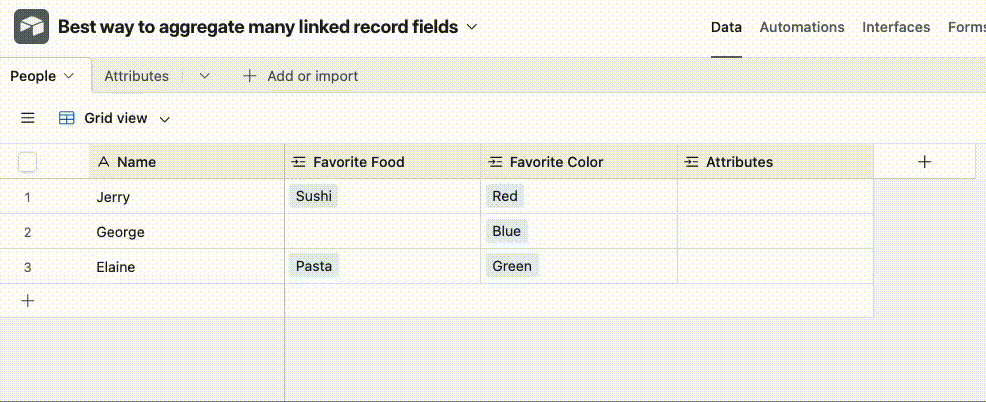Select the Green color record chip
This screenshot has width=986, height=402.
pyautogui.click(x=512, y=266)
